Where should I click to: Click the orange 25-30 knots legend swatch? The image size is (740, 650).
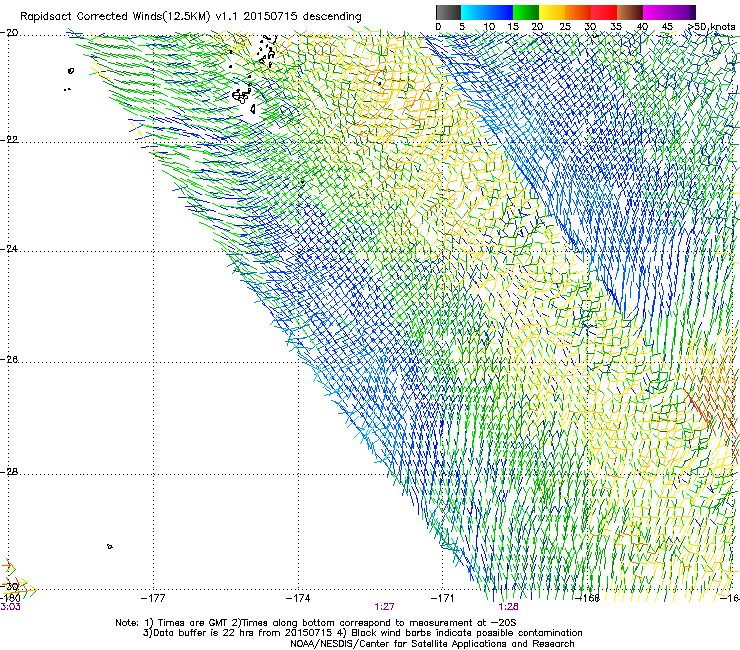point(578,12)
